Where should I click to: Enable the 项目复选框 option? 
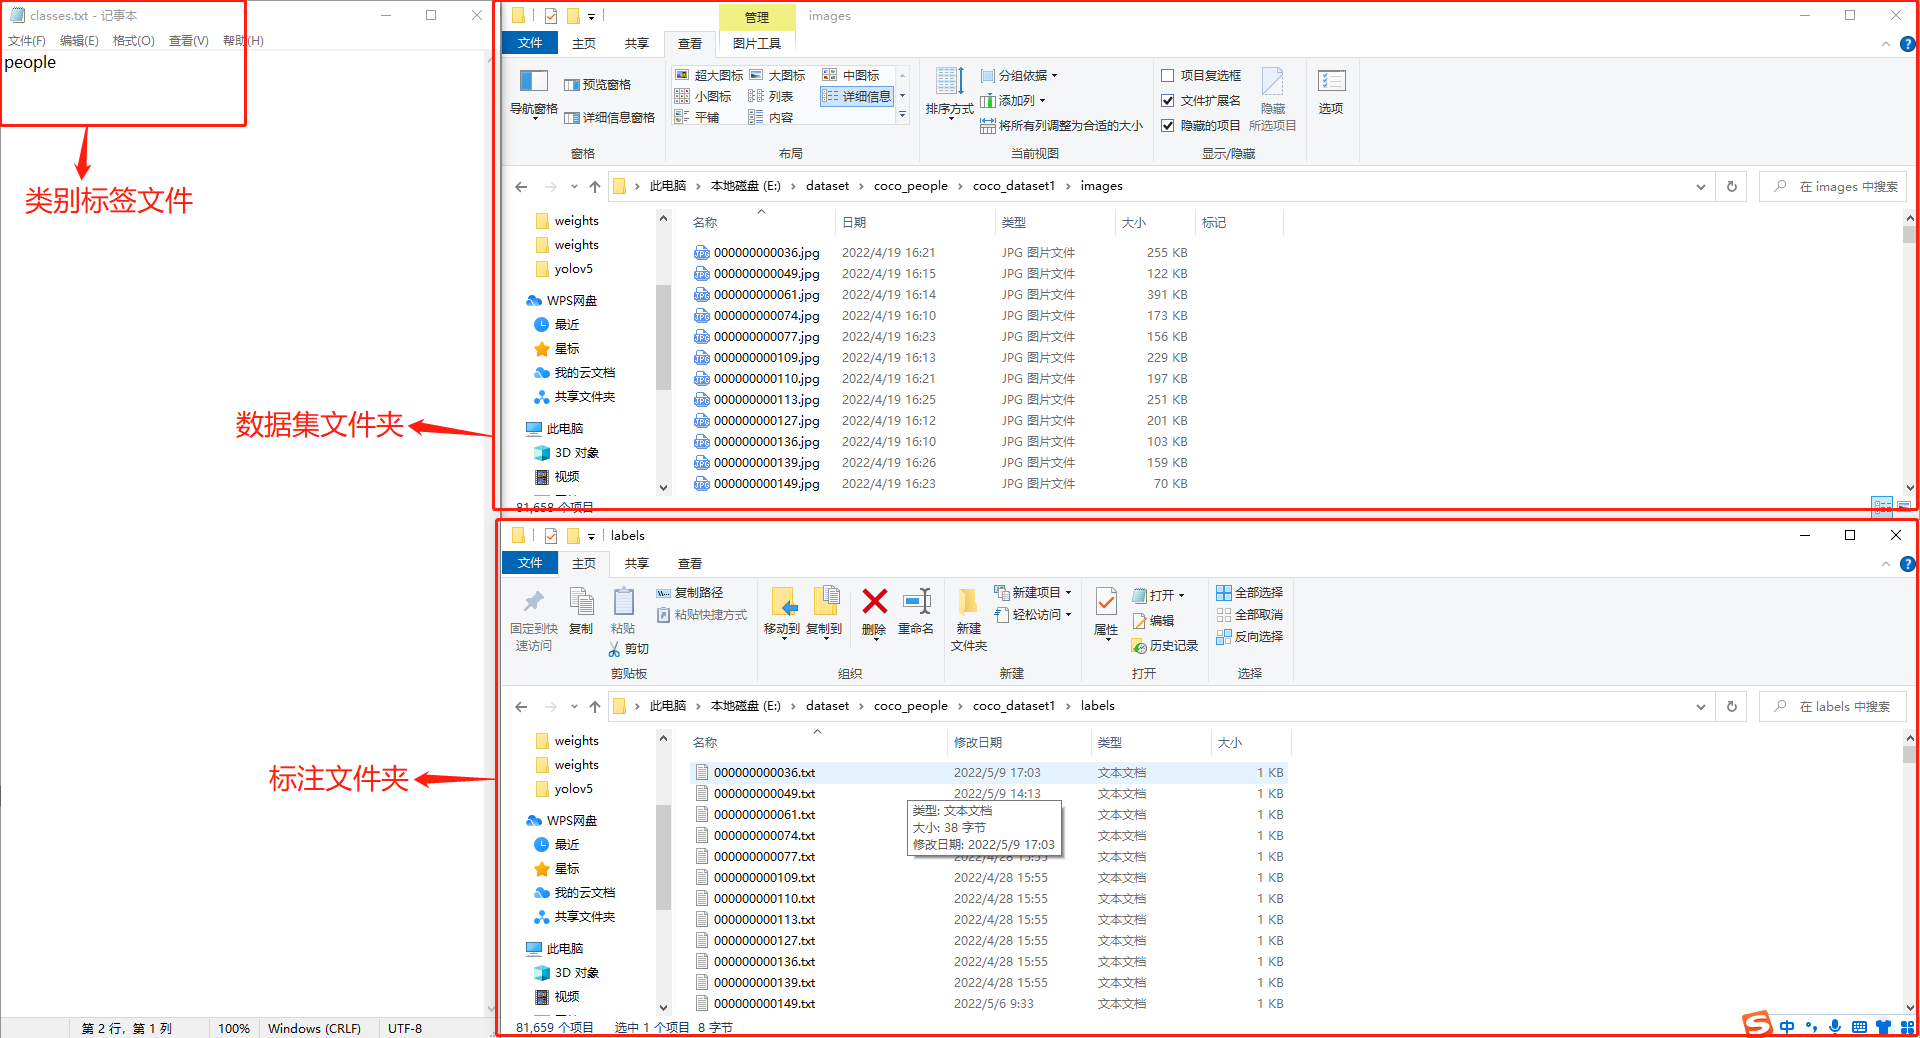(x=1168, y=75)
